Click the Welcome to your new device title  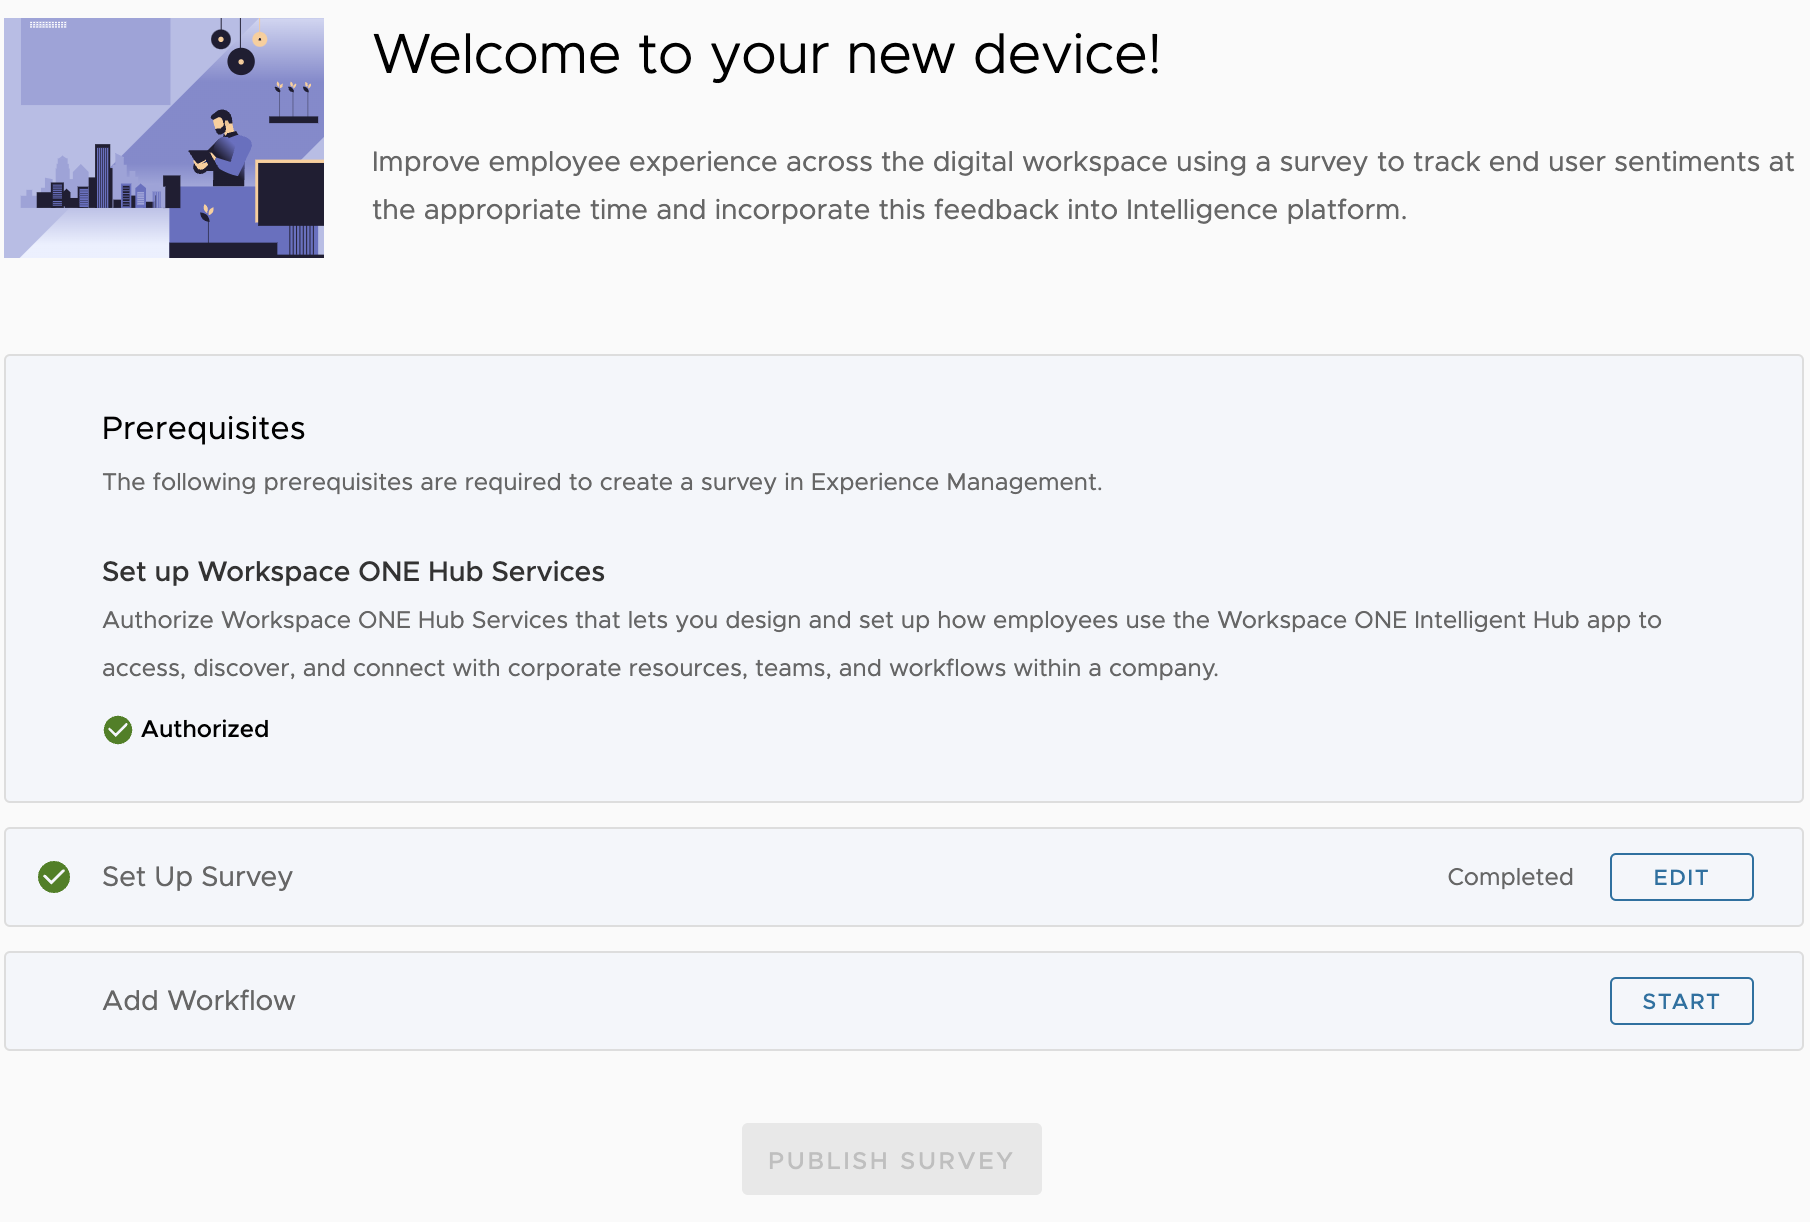[768, 55]
